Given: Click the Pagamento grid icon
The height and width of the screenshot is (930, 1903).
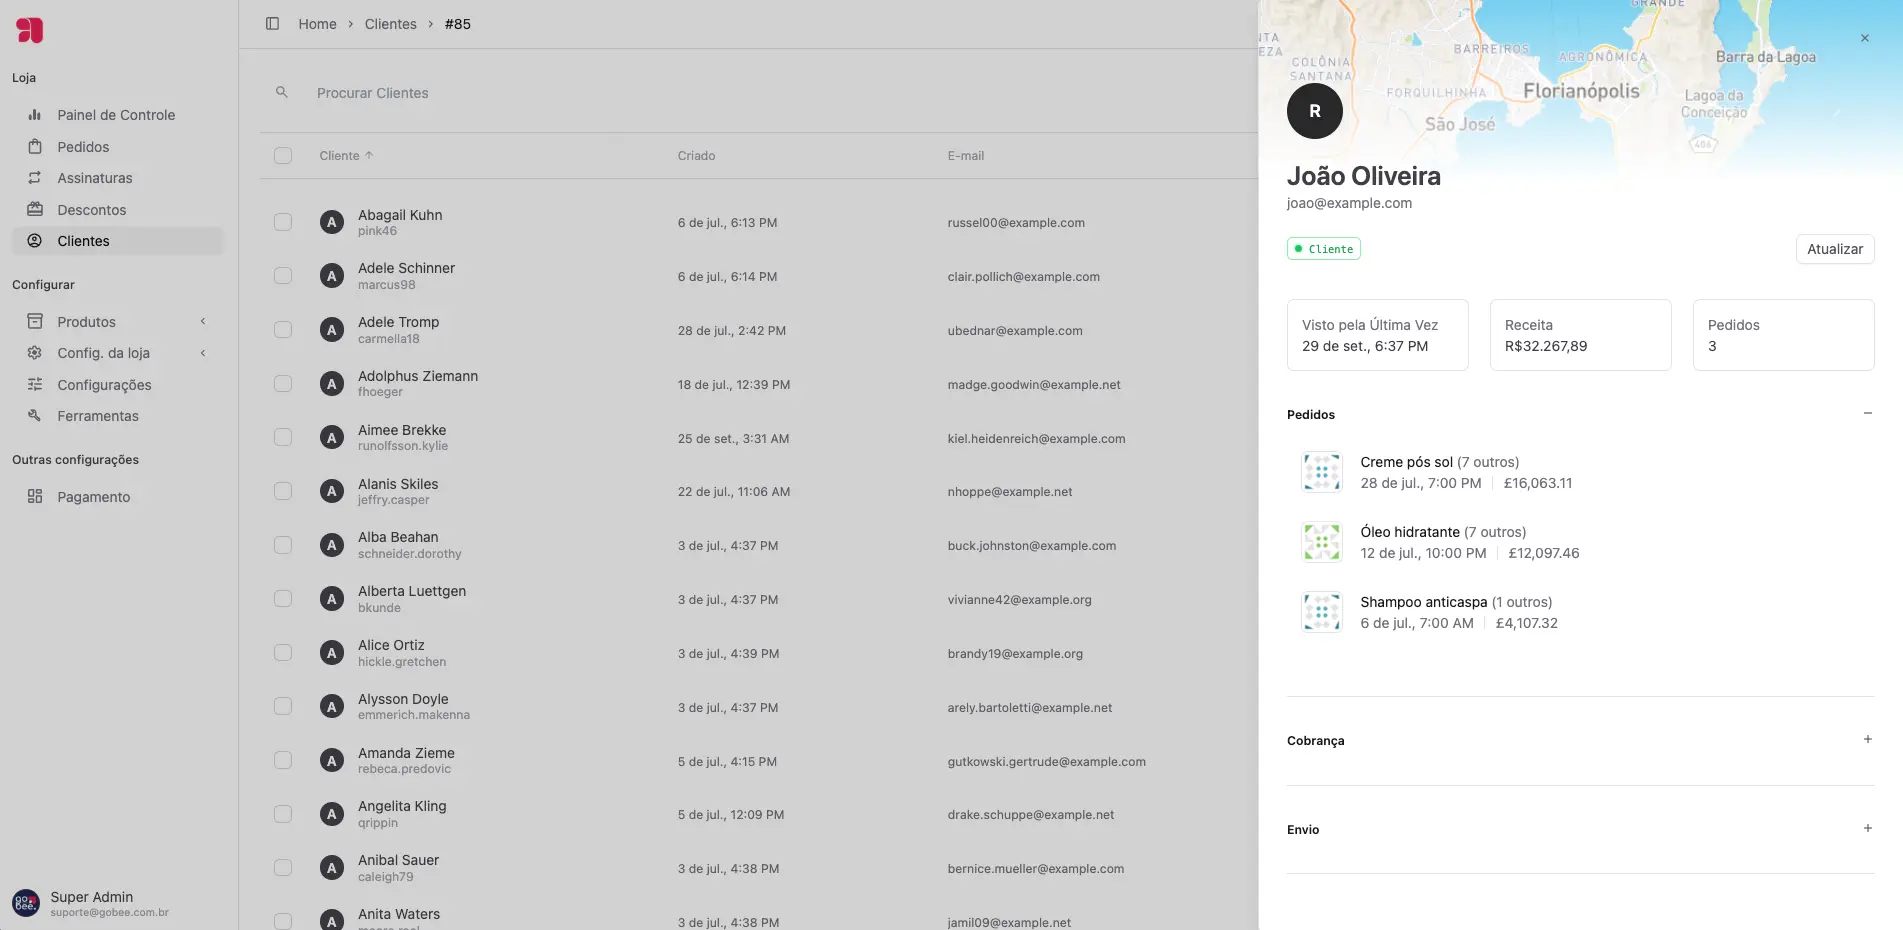Looking at the screenshot, I should click(x=35, y=497).
